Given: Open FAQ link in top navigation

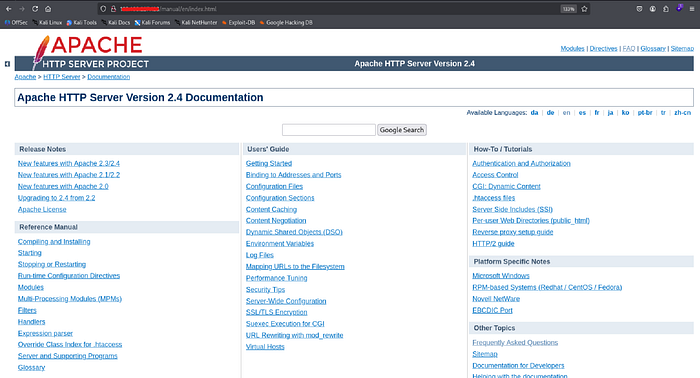Looking at the screenshot, I should [629, 48].
